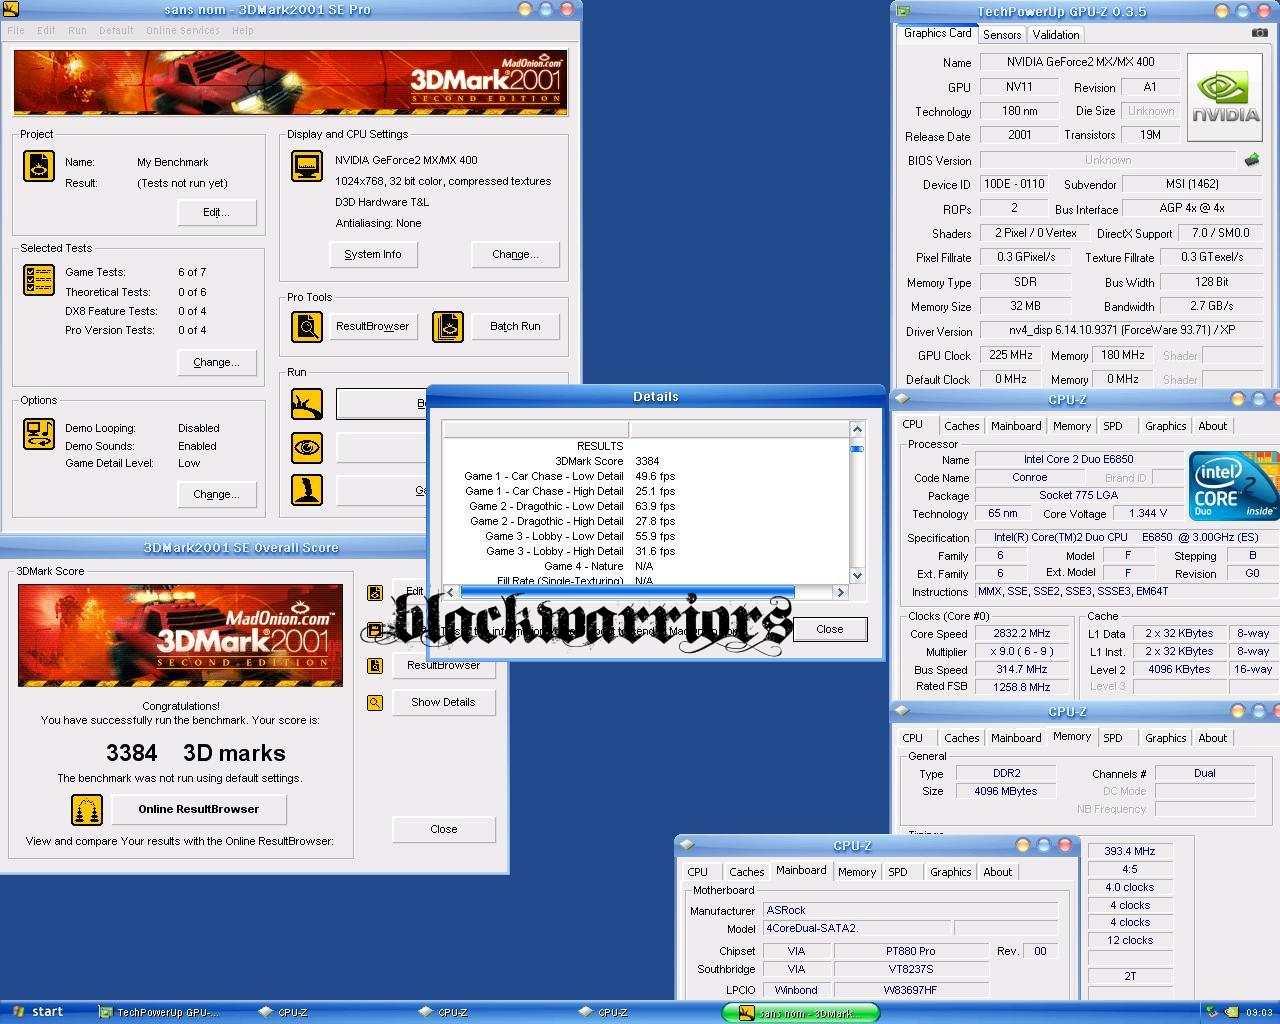Click the eye demo icon in Run section
Image resolution: width=1280 pixels, height=1024 pixels.
[x=306, y=447]
